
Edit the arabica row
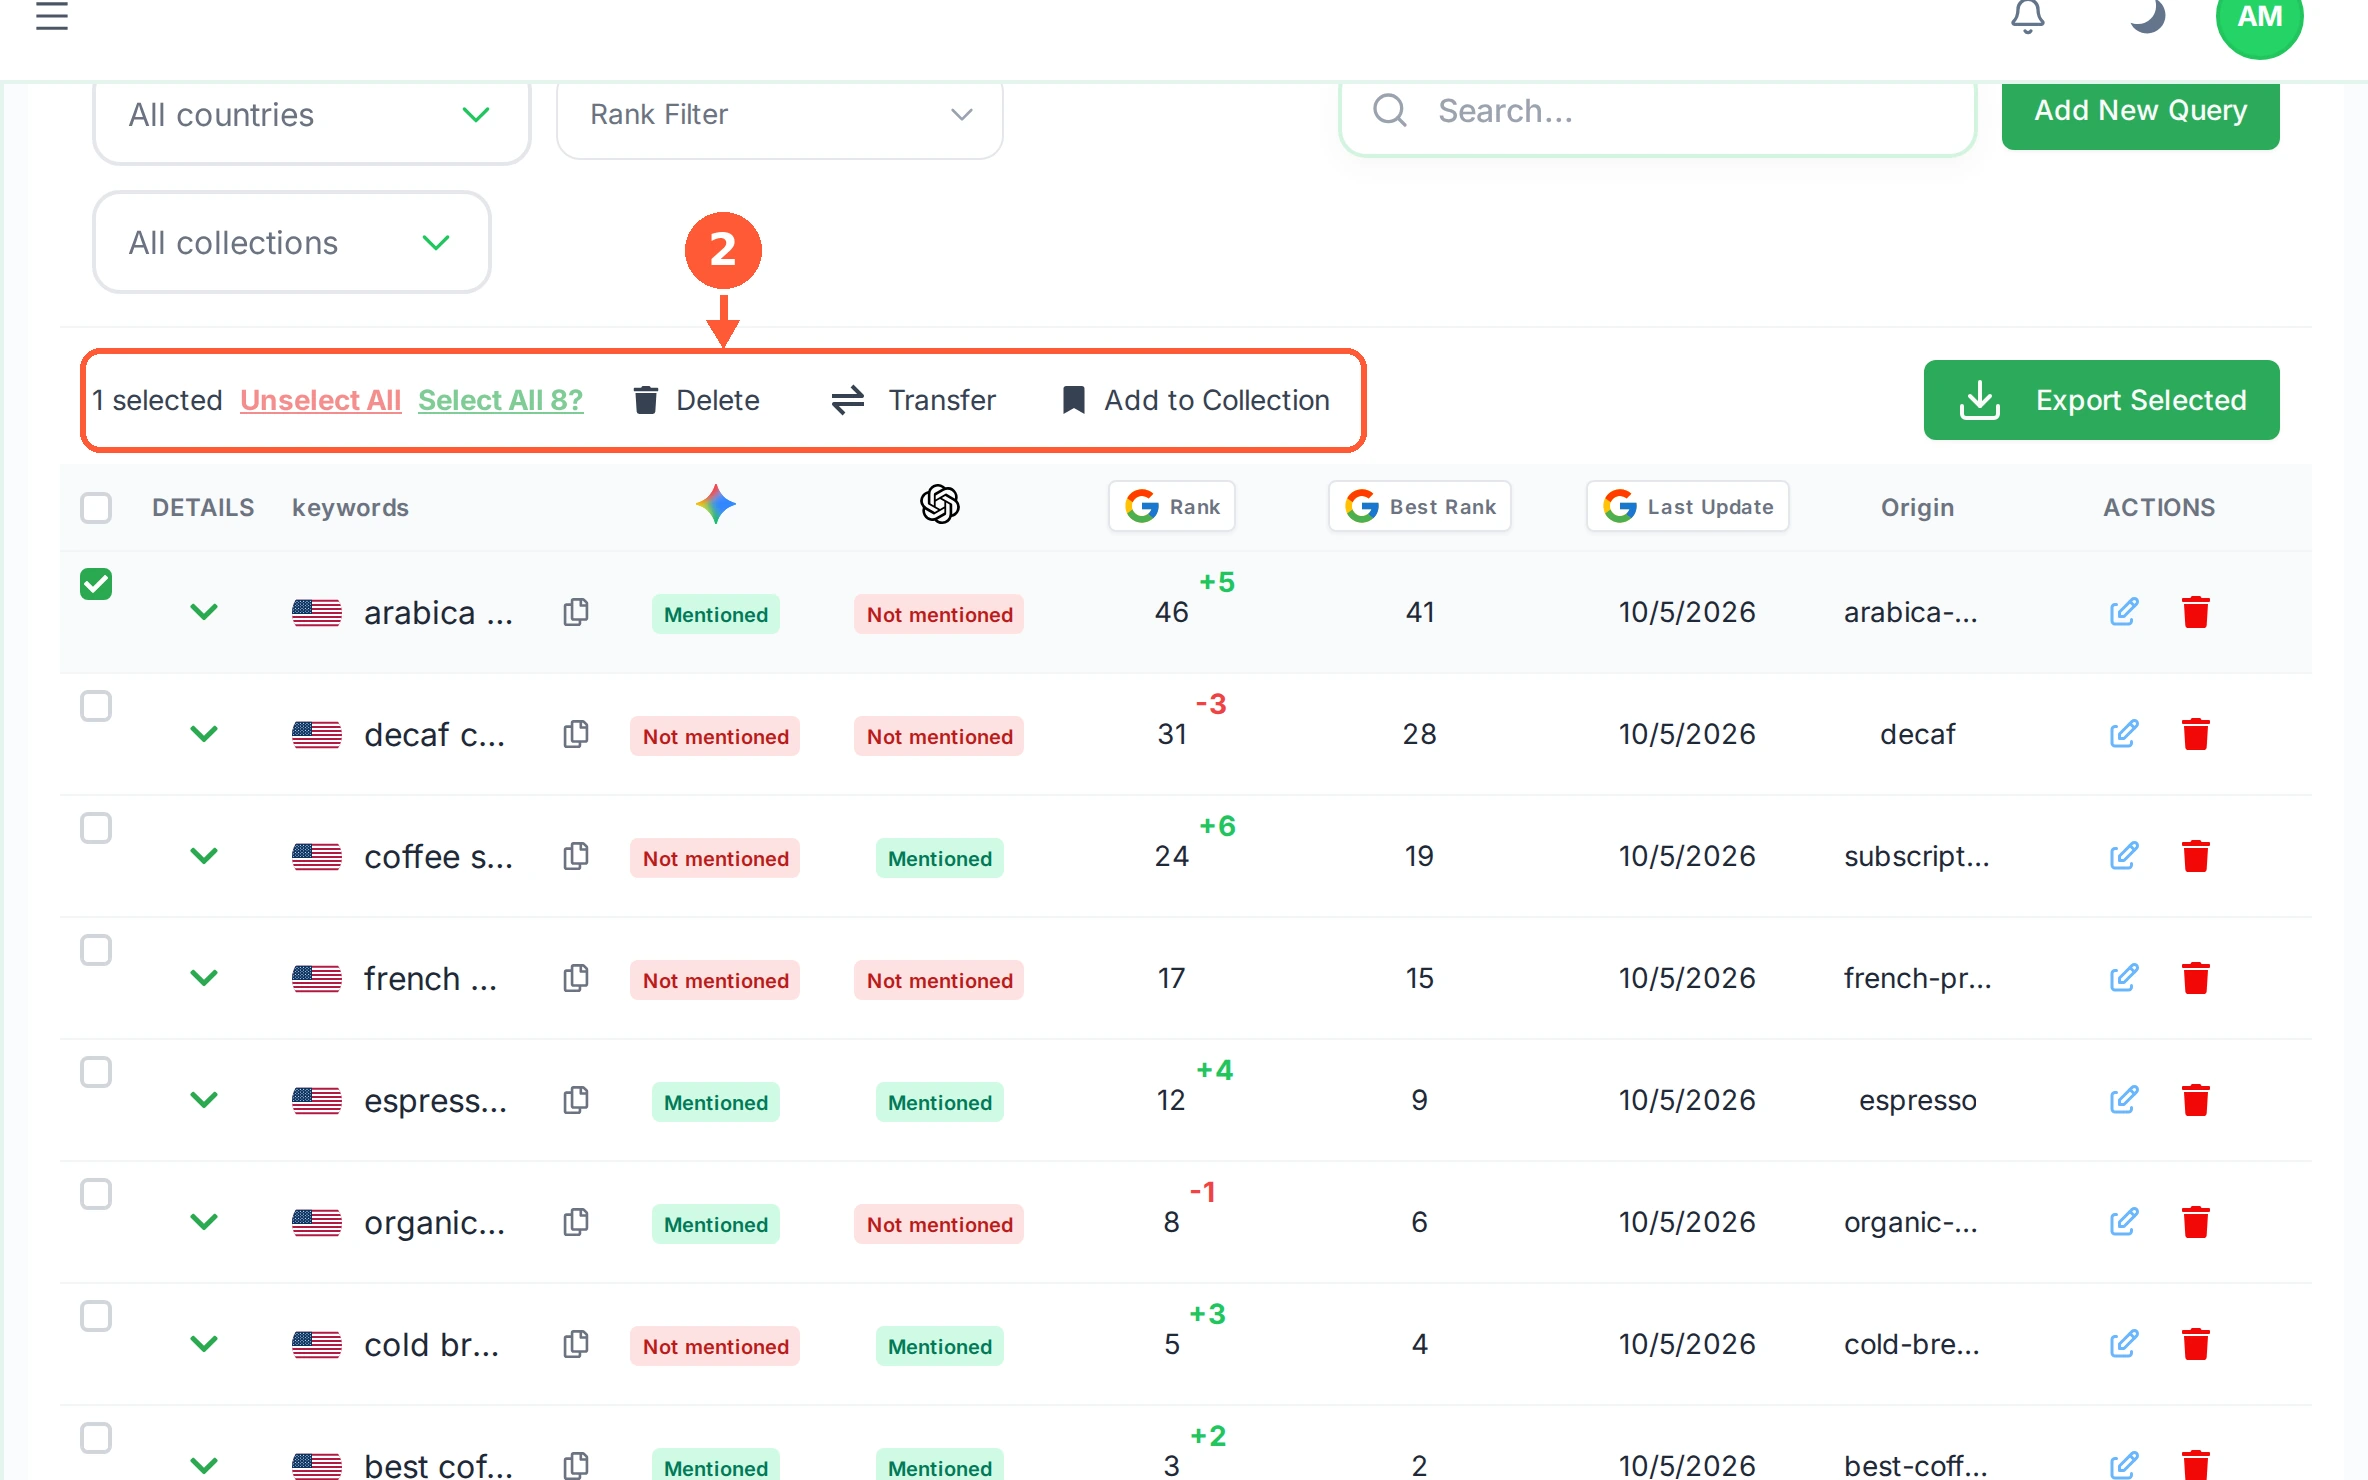click(2124, 612)
